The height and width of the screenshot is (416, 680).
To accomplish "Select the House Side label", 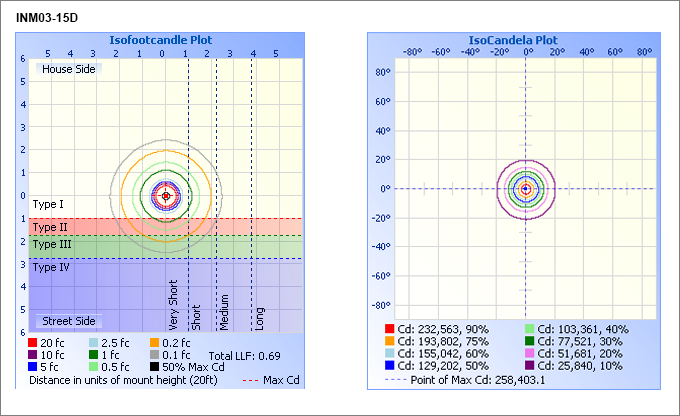I will click(68, 69).
